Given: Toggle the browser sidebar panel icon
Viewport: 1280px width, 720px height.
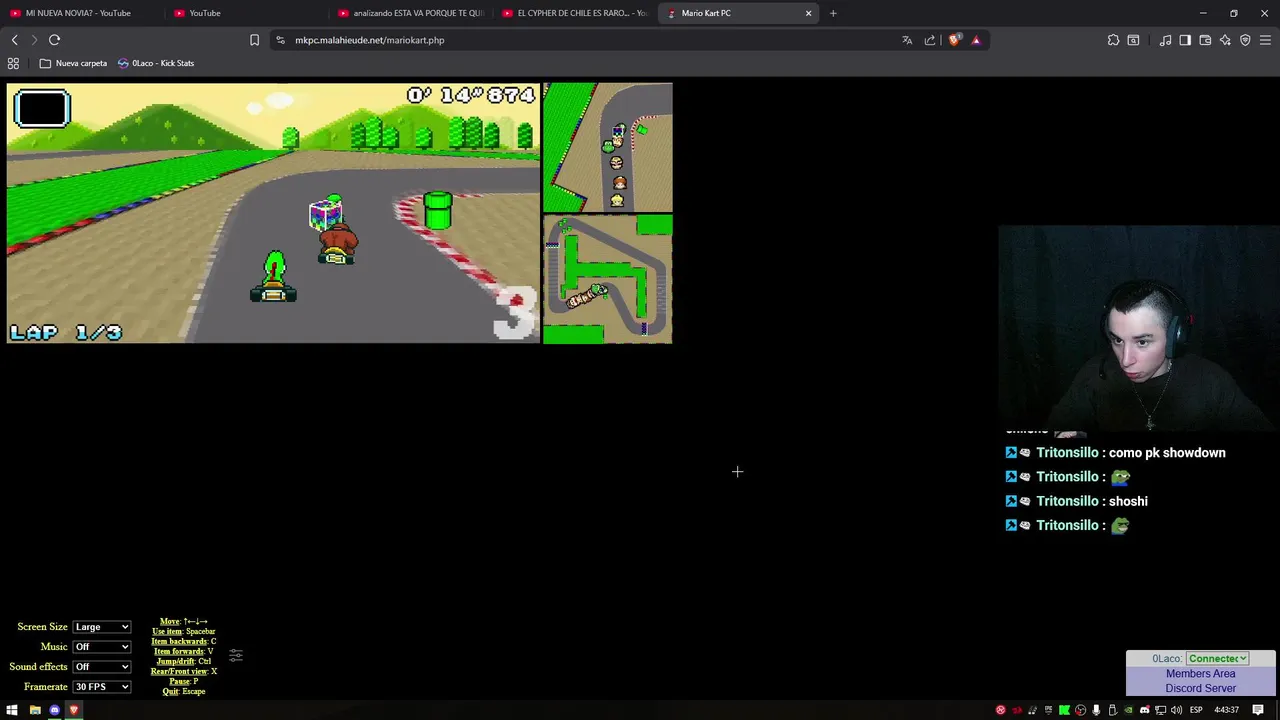Looking at the screenshot, I should 1185,40.
